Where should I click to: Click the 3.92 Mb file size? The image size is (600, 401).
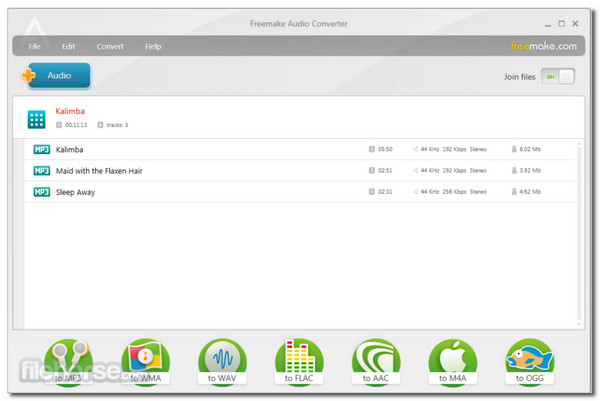530,170
